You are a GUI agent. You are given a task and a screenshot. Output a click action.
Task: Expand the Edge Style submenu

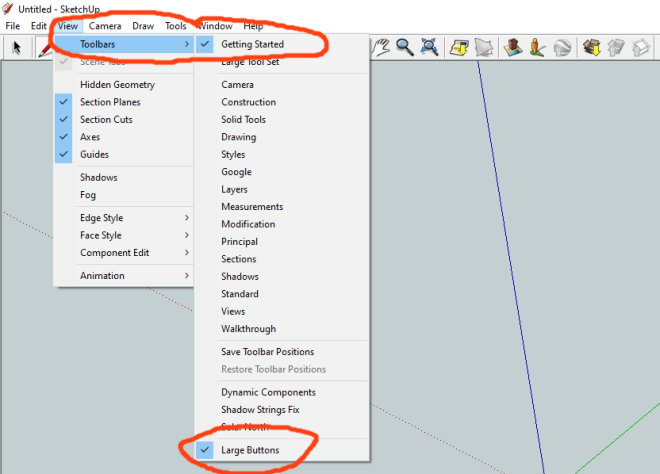(x=124, y=218)
